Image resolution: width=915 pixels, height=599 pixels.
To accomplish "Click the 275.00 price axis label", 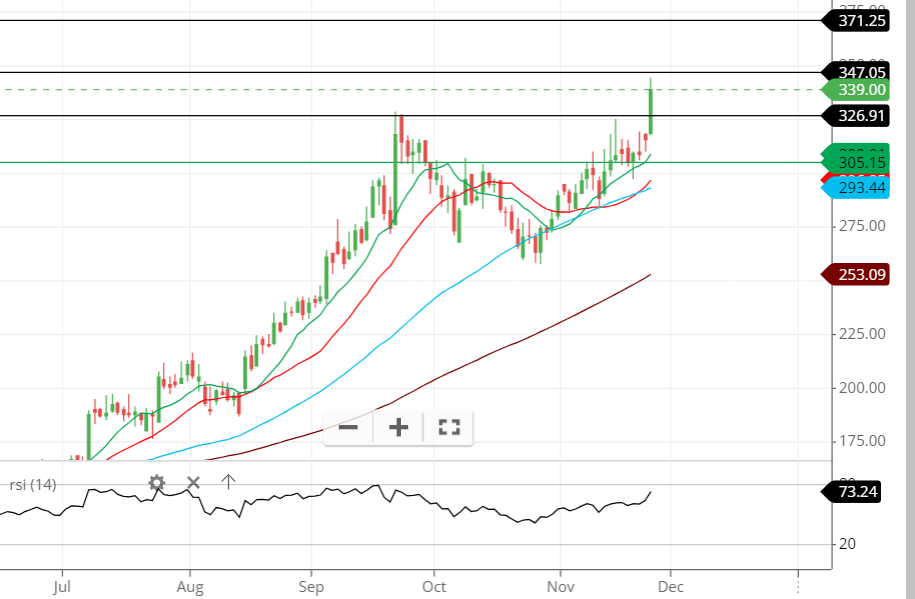I will coord(862,226).
